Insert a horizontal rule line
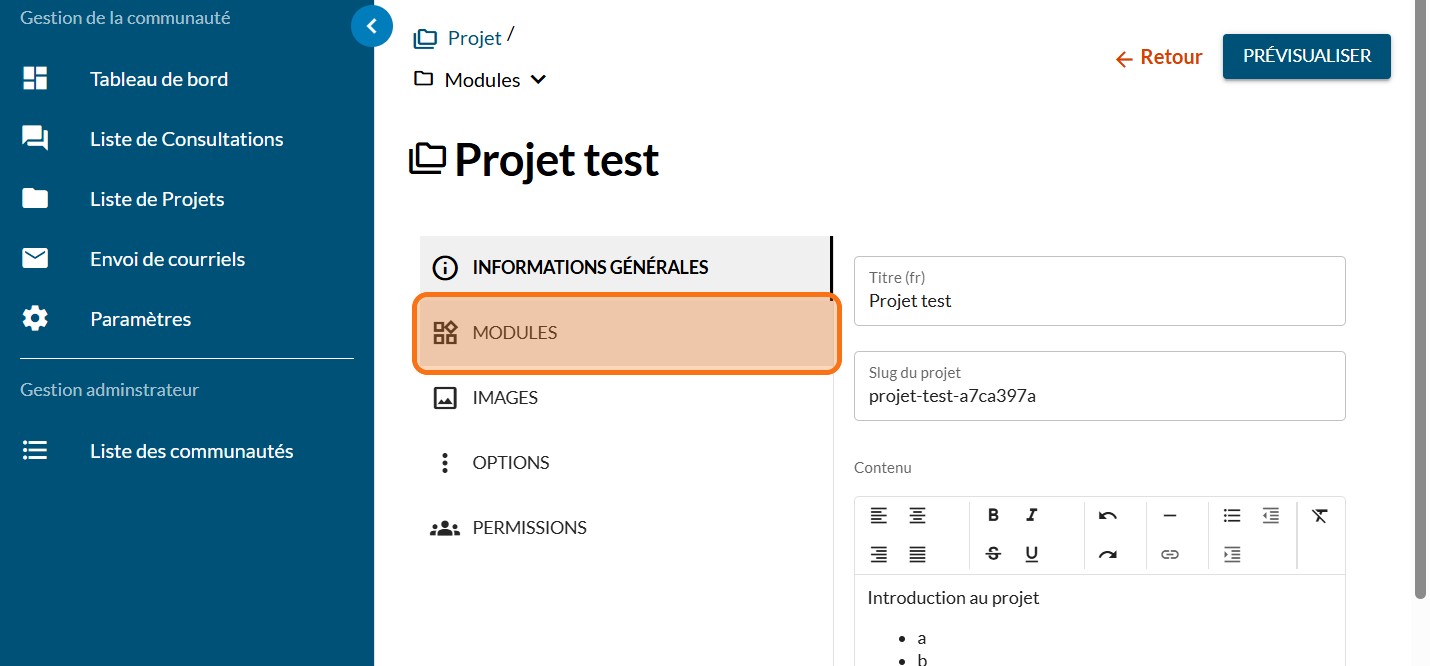The image size is (1430, 666). pyautogui.click(x=1170, y=515)
